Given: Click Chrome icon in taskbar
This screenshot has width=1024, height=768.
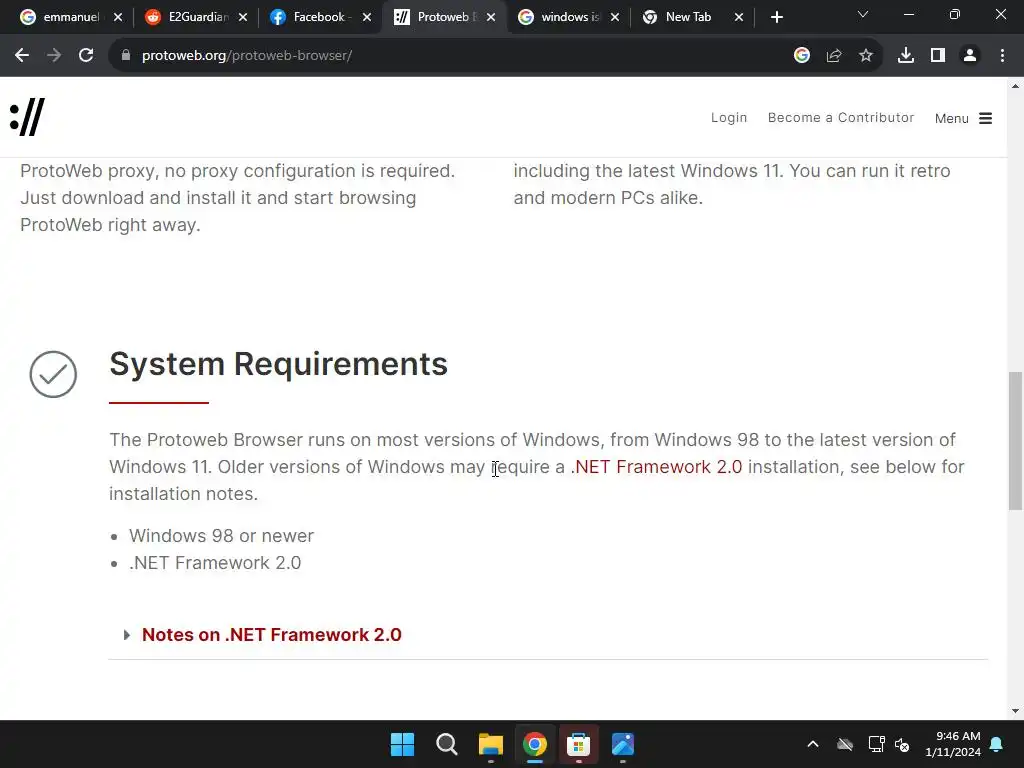Looking at the screenshot, I should pyautogui.click(x=535, y=744).
